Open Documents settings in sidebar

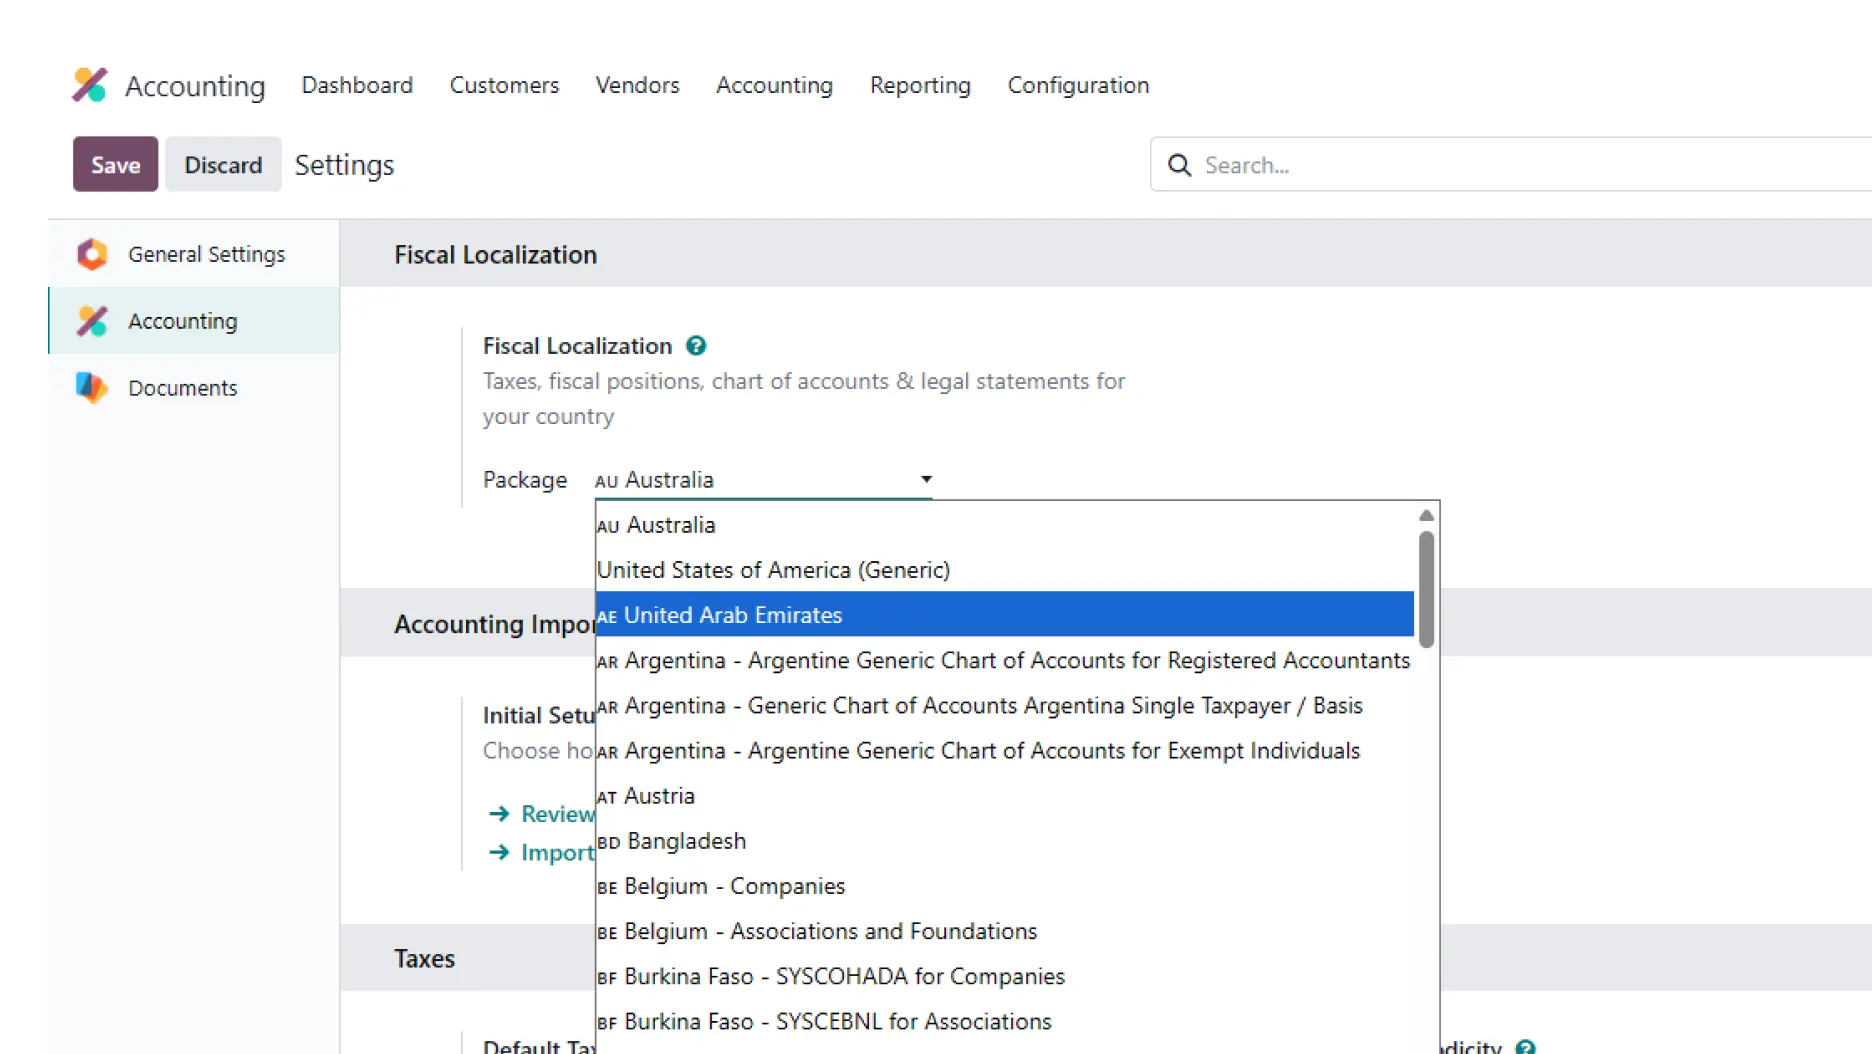tap(194, 388)
